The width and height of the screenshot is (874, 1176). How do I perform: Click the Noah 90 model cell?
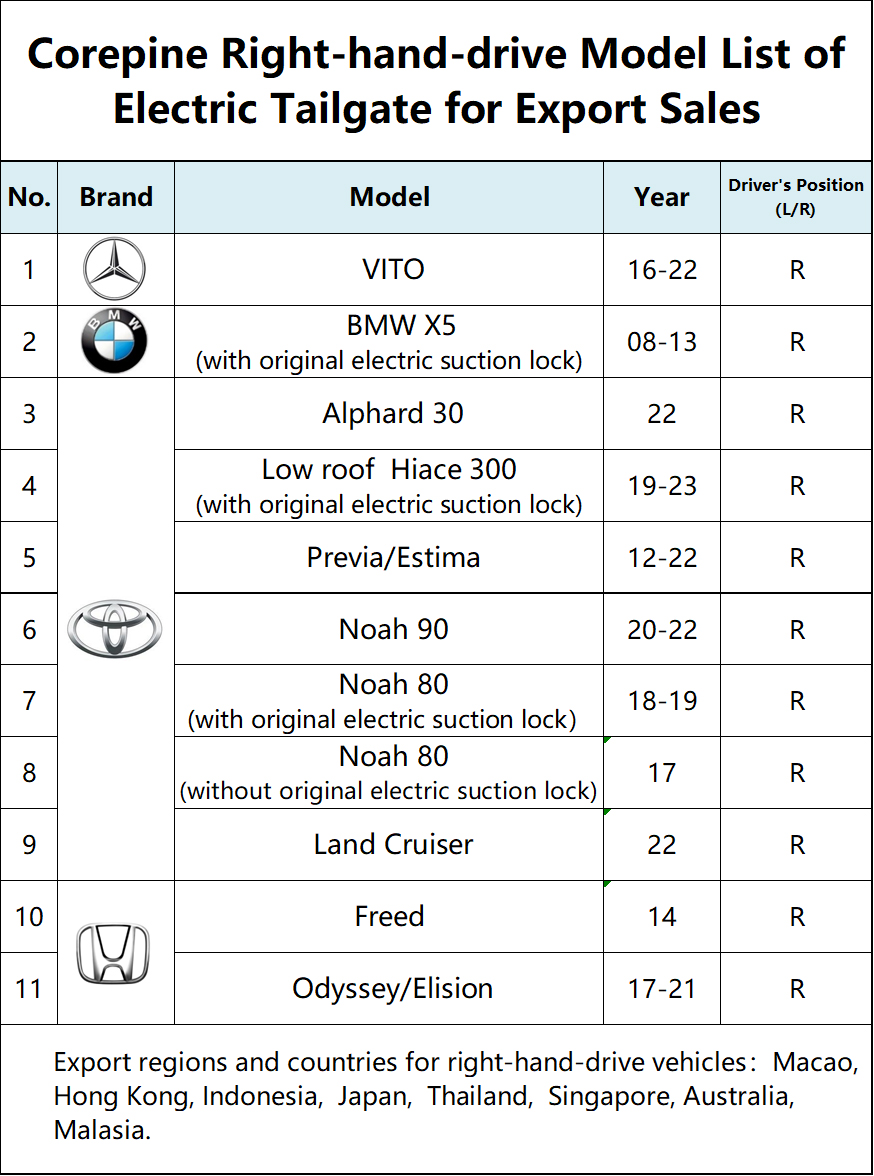[x=393, y=629]
